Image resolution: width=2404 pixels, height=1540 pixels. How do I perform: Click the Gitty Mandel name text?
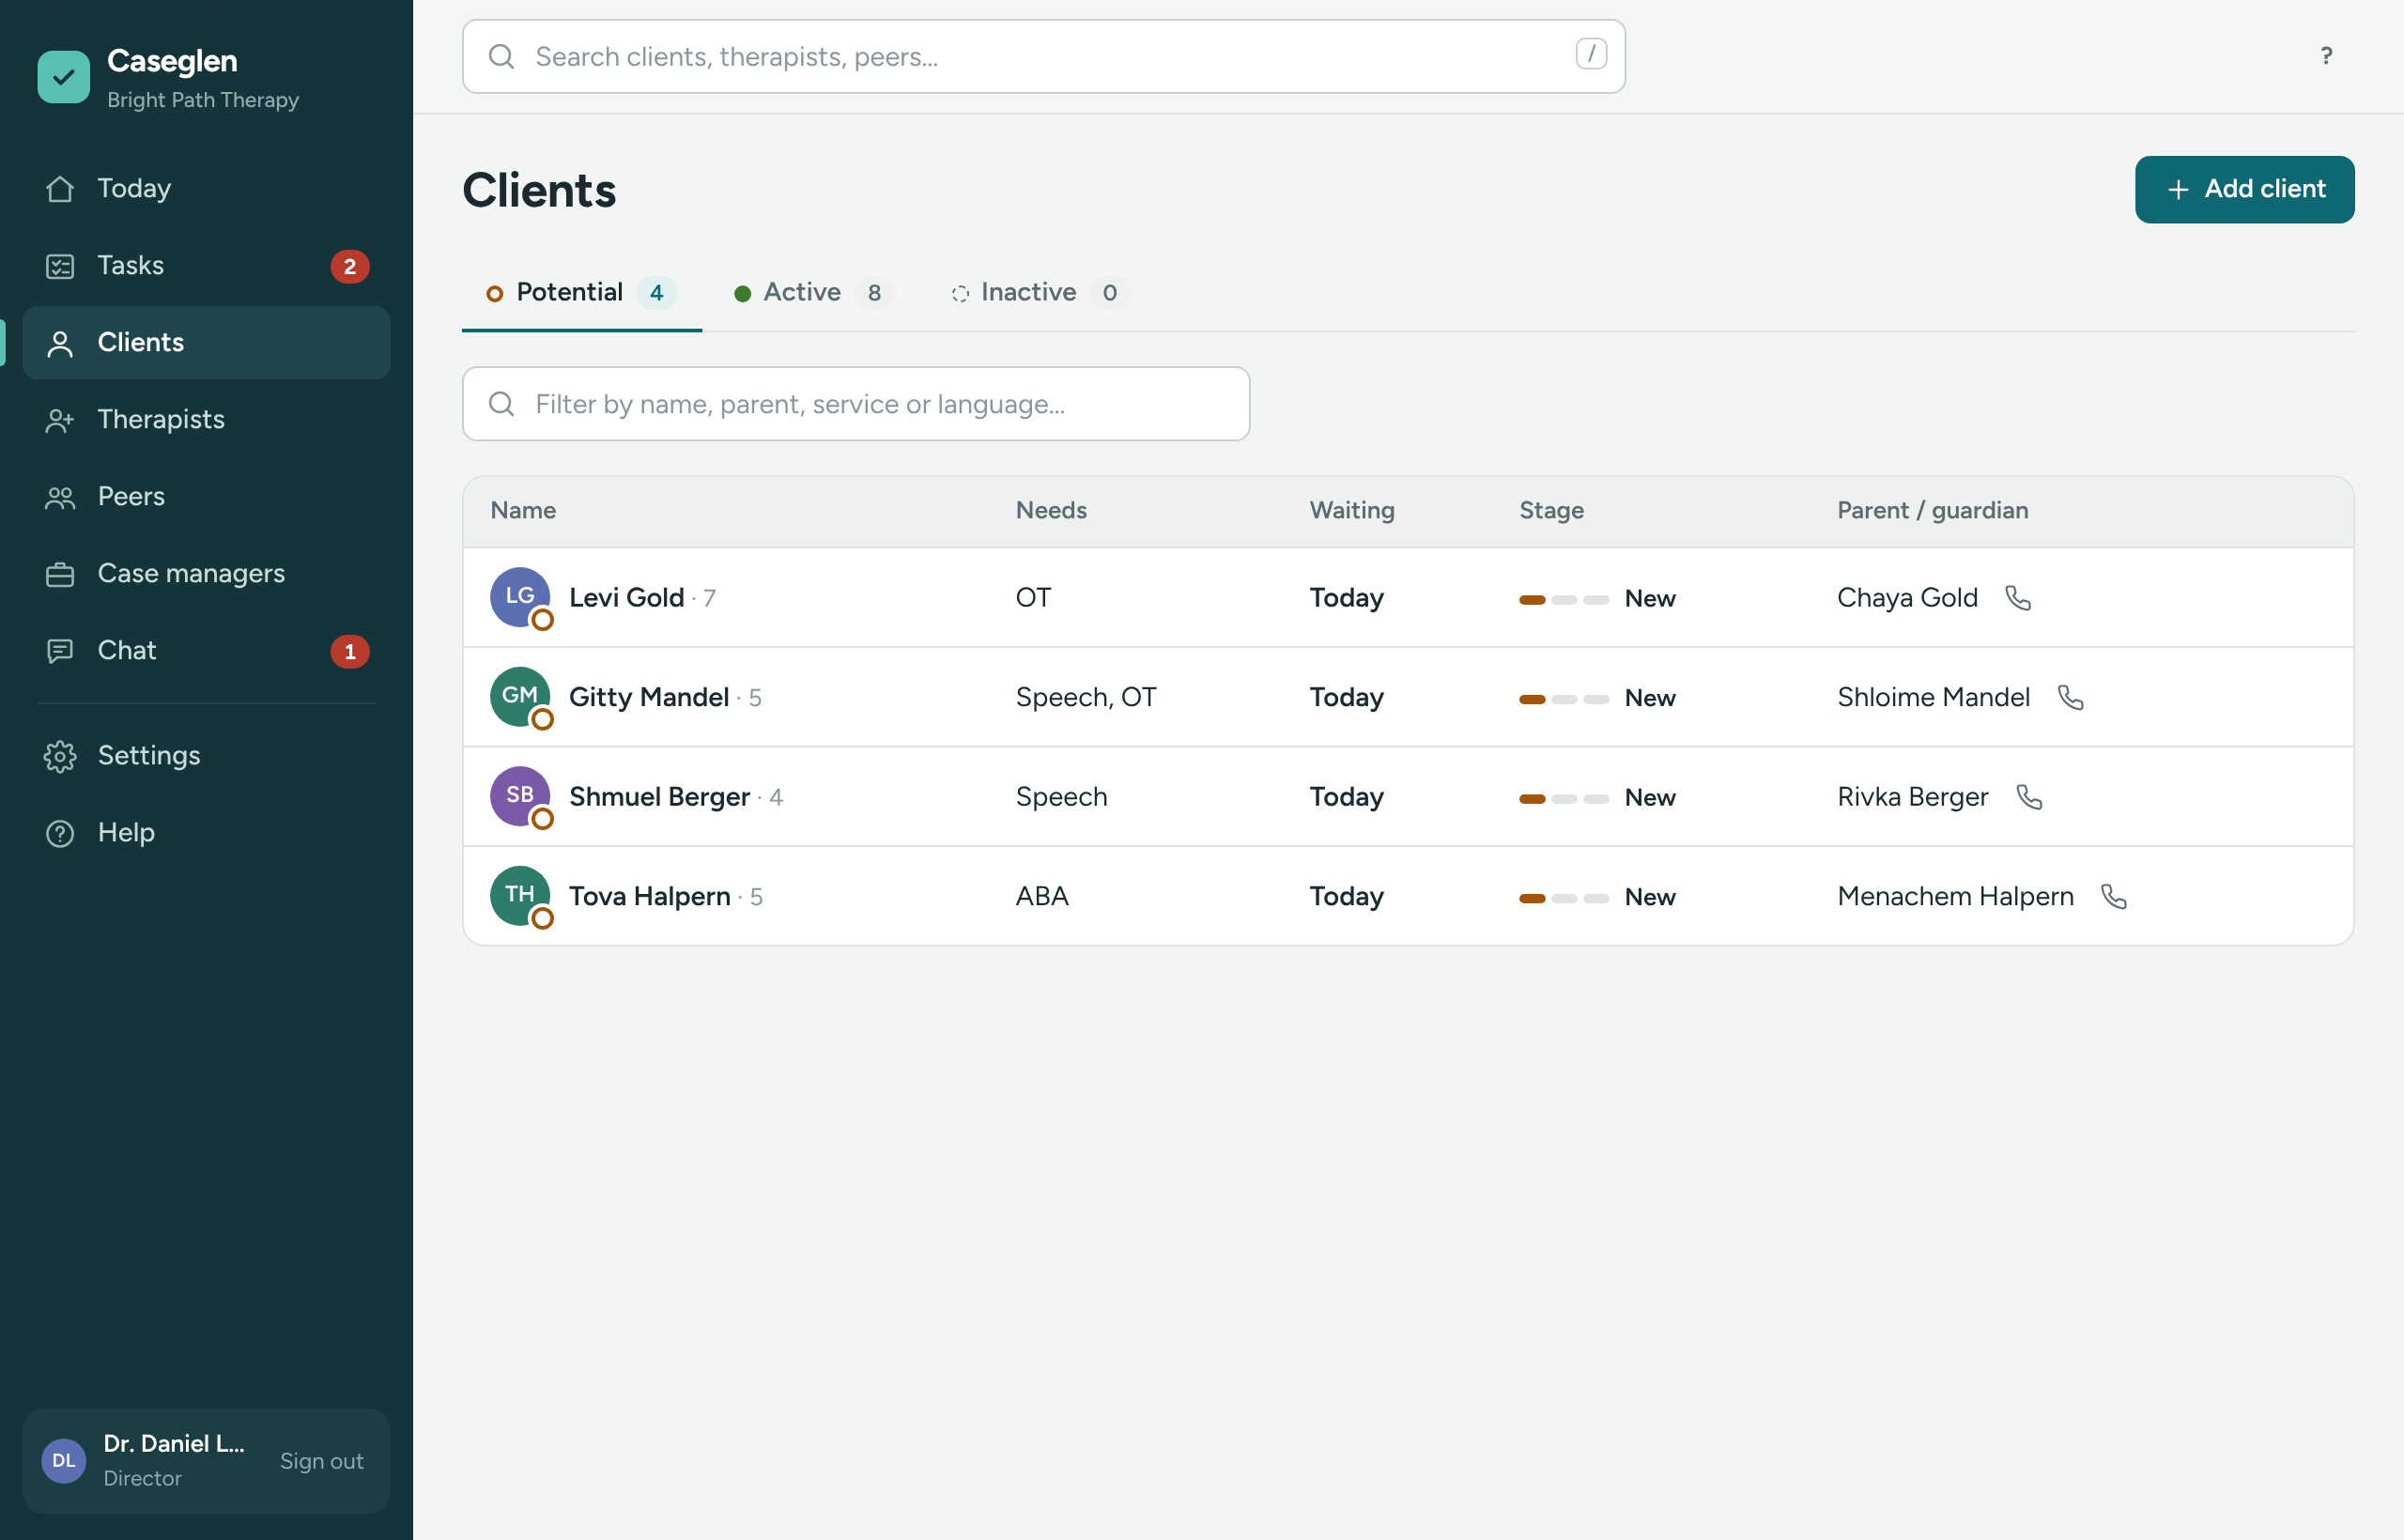pos(648,698)
